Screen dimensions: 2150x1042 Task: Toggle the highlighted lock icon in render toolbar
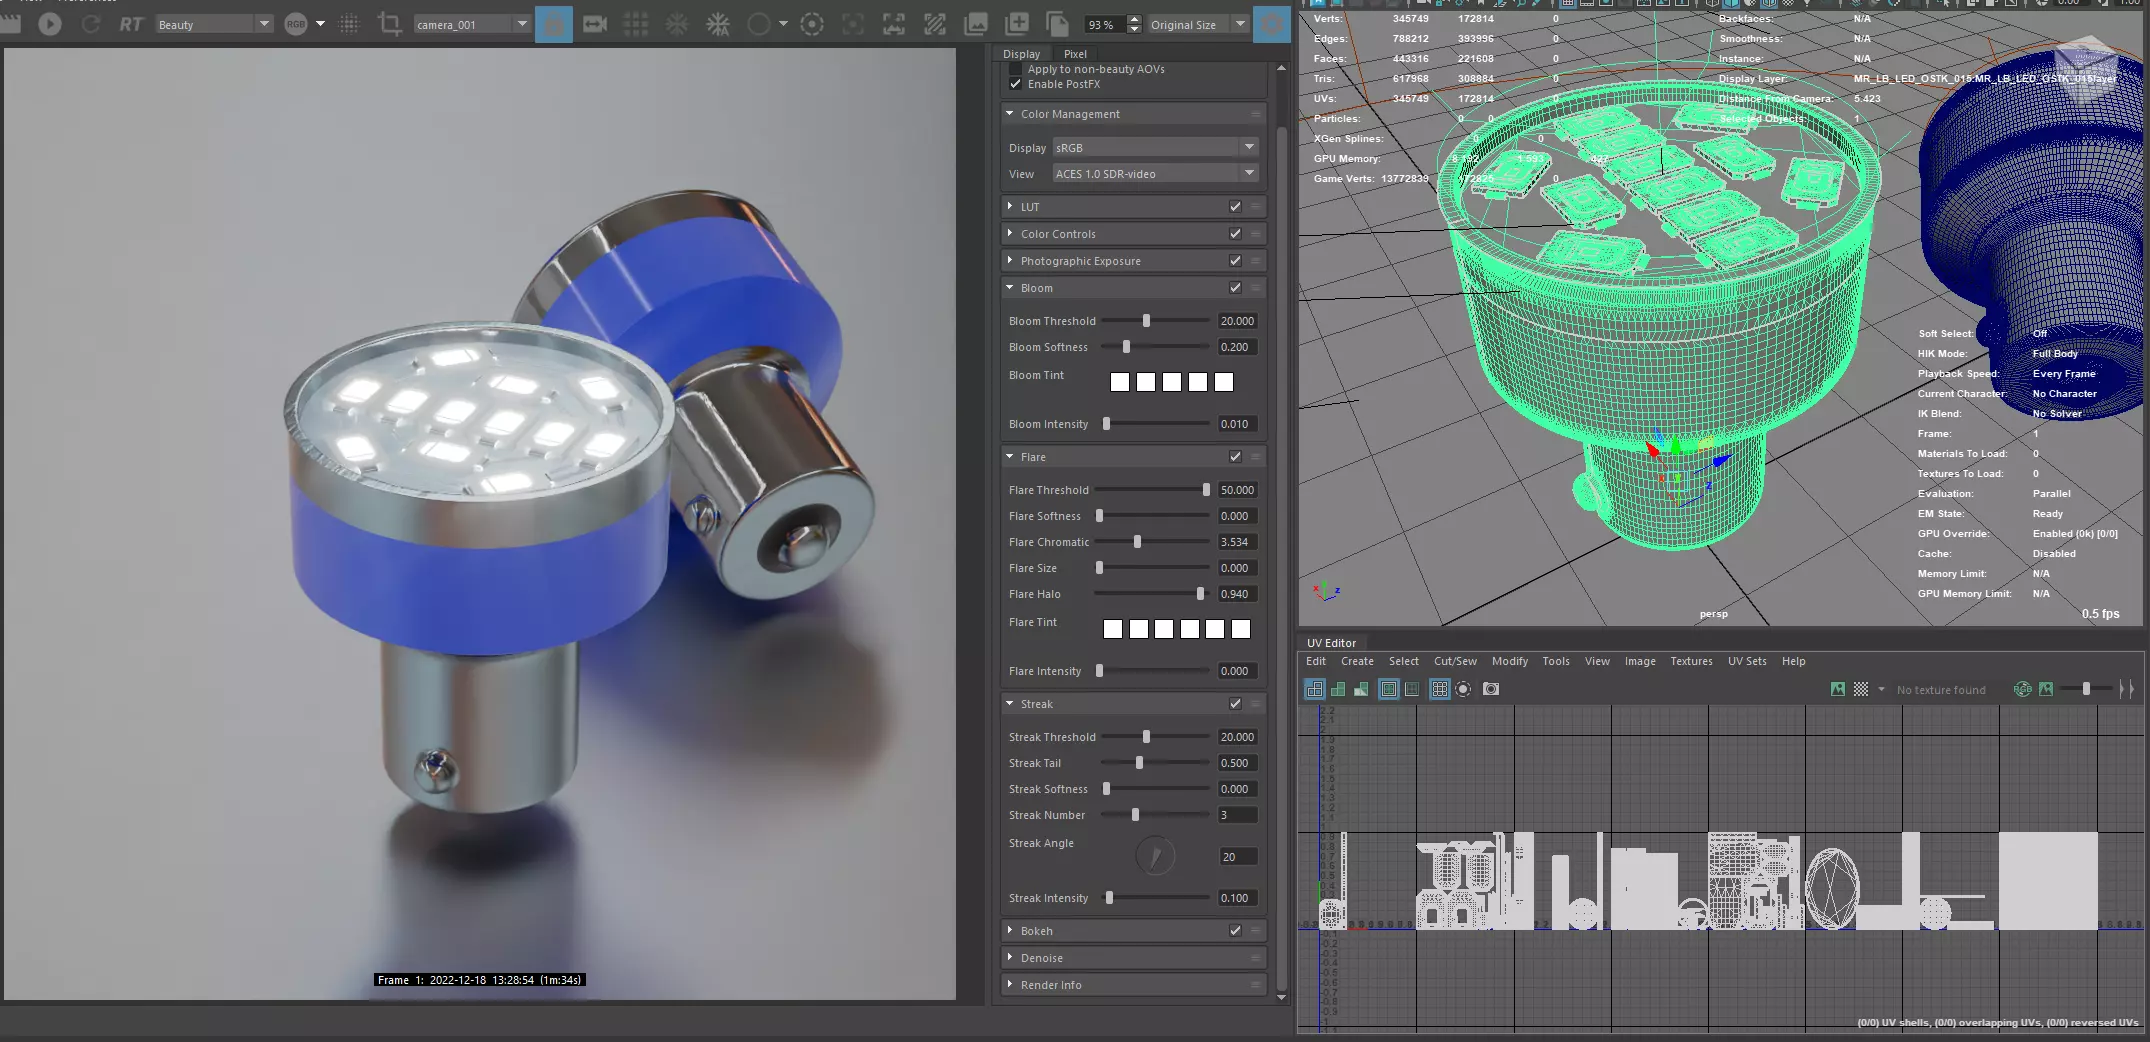pyautogui.click(x=554, y=24)
